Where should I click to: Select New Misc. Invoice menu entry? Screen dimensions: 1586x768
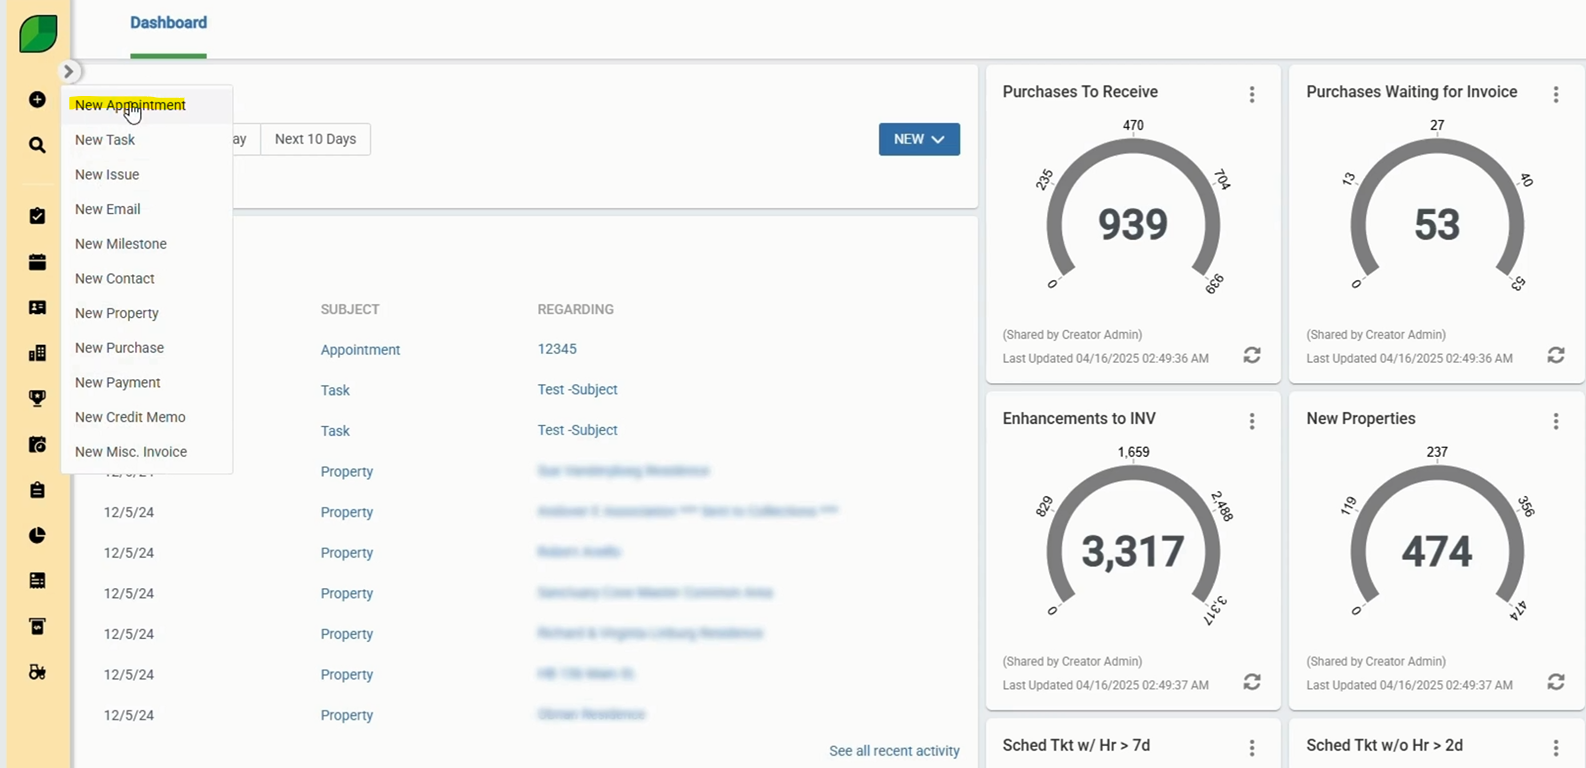pos(147,452)
